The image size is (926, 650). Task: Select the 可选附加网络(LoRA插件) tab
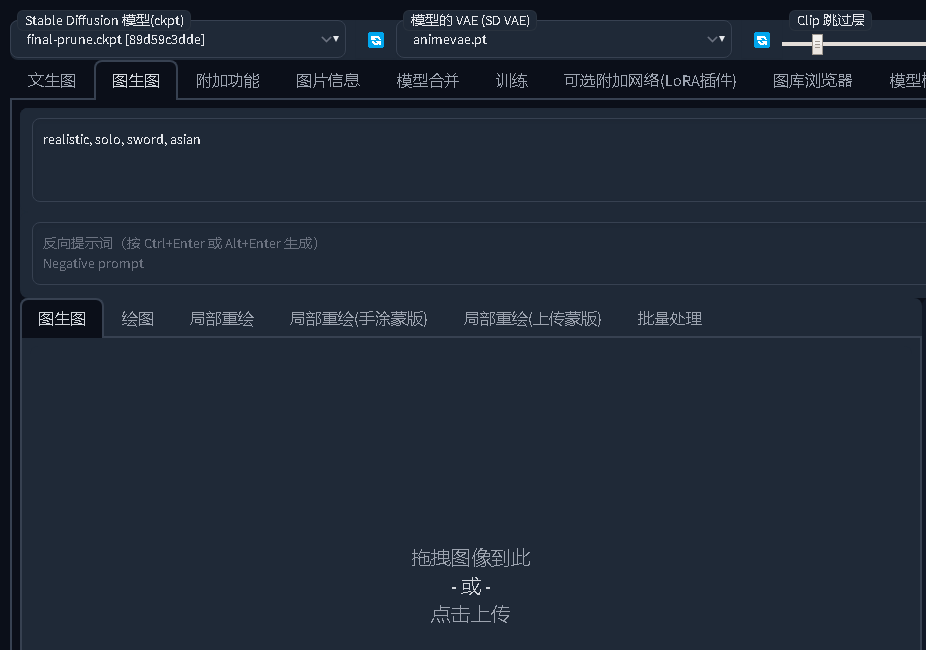[x=649, y=81]
